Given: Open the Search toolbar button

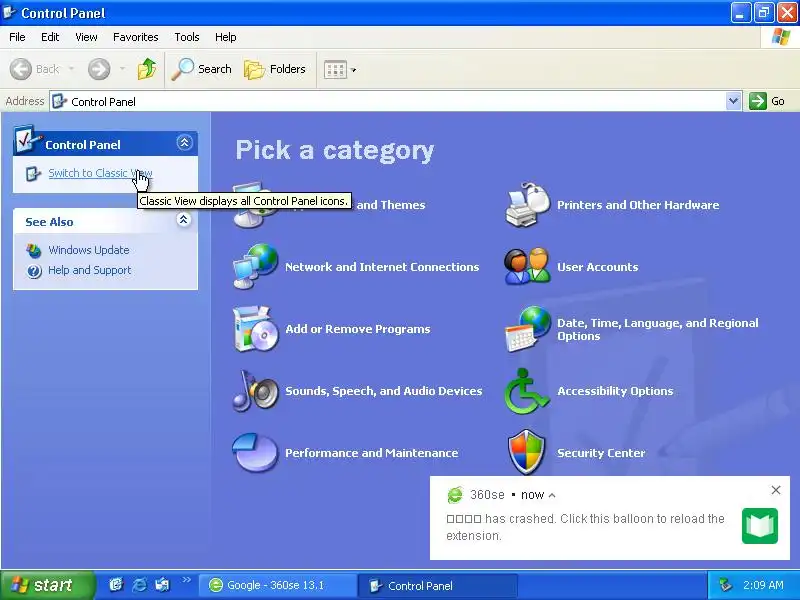Looking at the screenshot, I should [x=201, y=69].
